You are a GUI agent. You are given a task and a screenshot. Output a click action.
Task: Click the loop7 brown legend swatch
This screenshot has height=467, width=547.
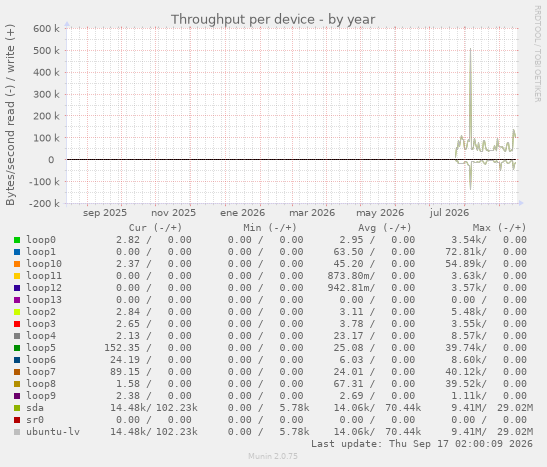click(x=17, y=372)
